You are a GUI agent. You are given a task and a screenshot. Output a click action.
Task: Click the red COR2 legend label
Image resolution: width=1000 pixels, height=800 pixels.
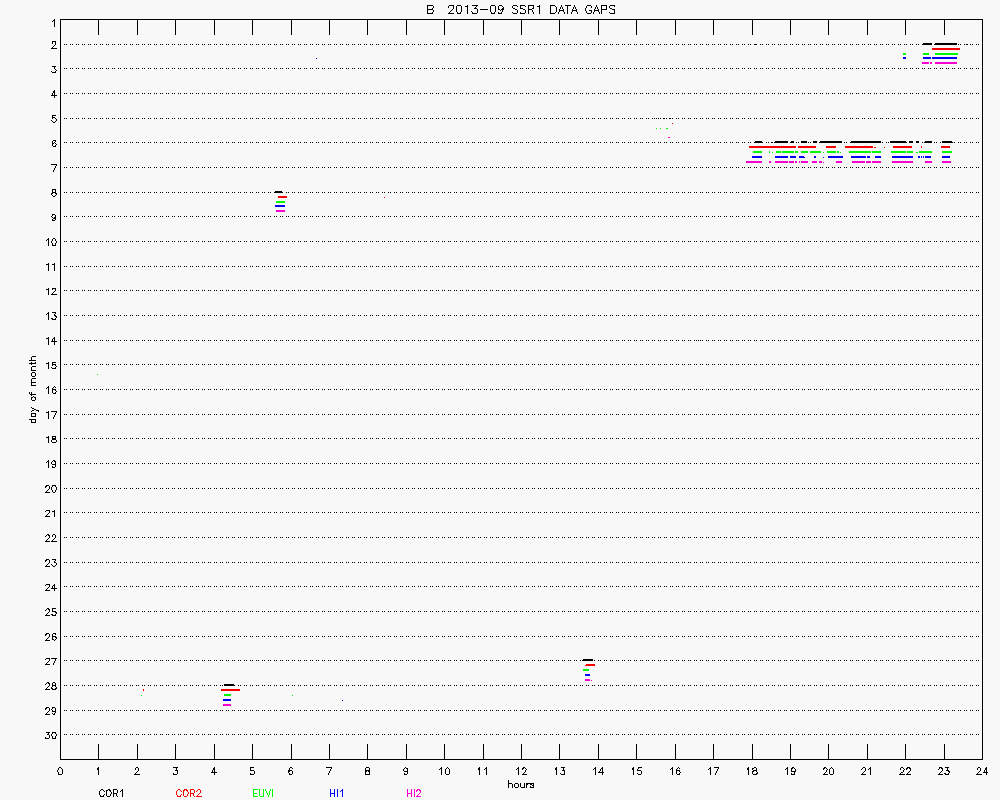[x=188, y=793]
